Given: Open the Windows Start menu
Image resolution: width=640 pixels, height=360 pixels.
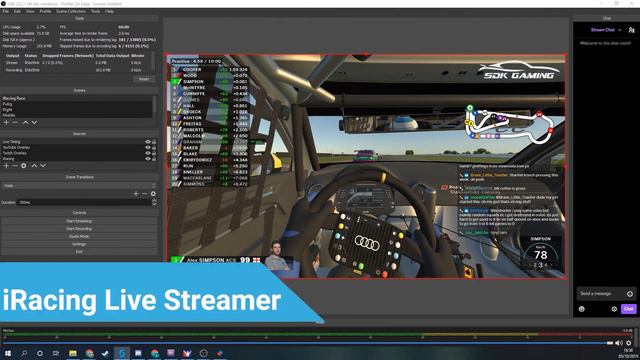Looking at the screenshot, I should pyautogui.click(x=7, y=353).
